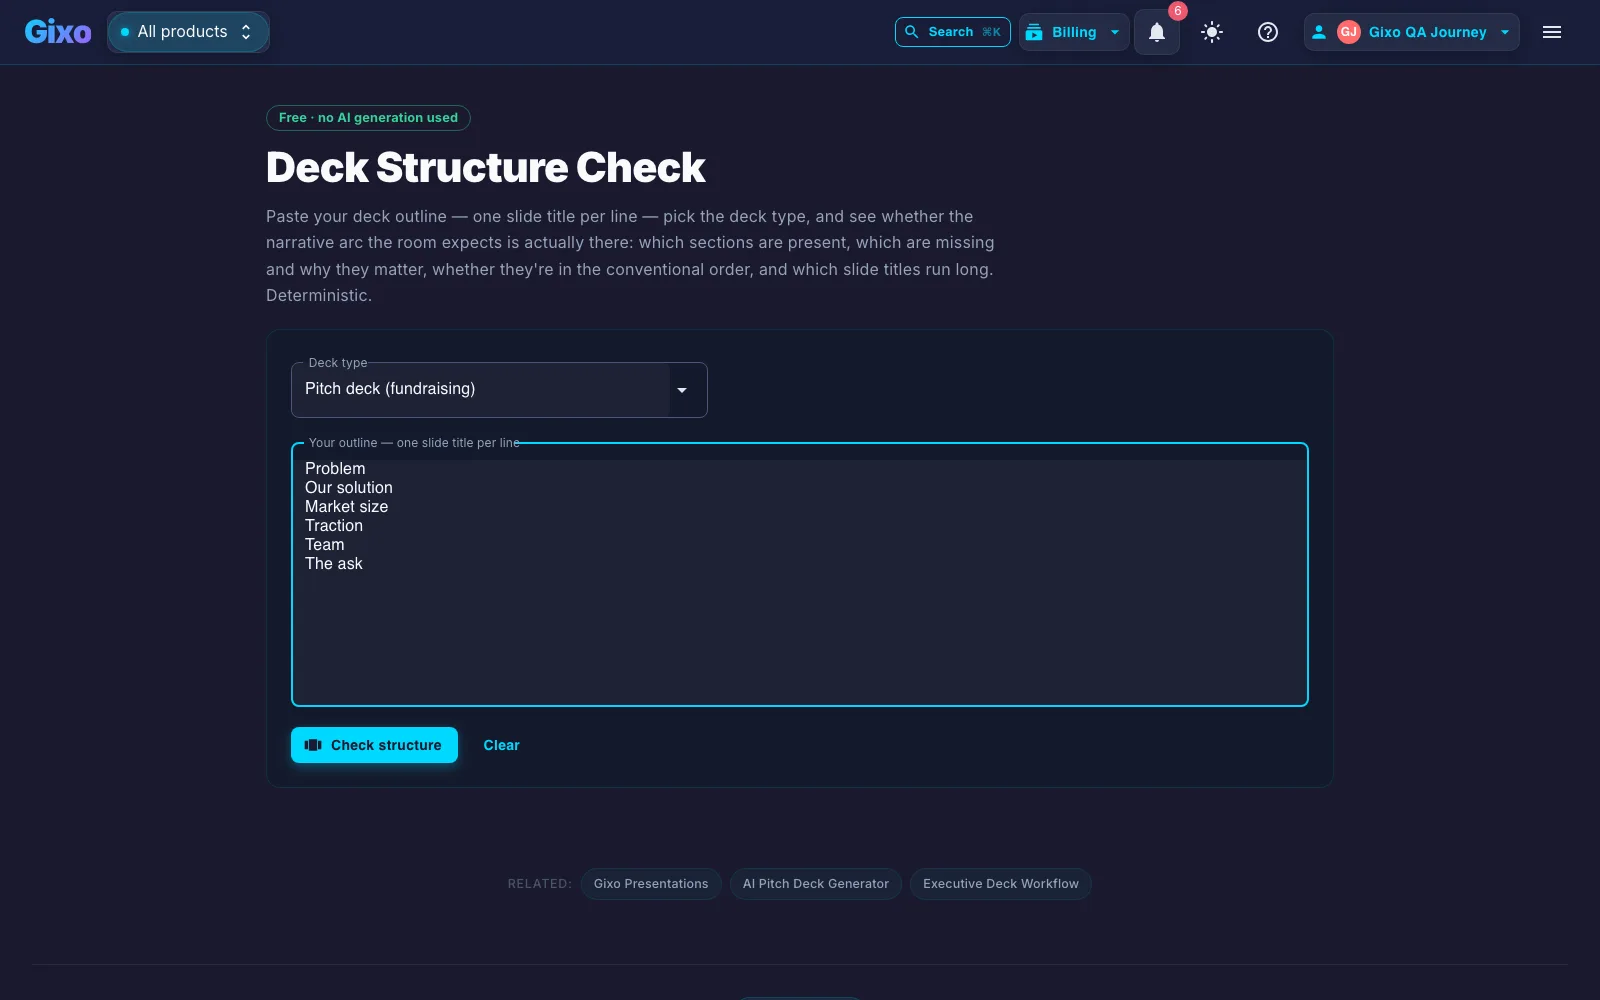Image resolution: width=1600 pixels, height=1000 pixels.
Task: Open notifications bell
Action: click(1157, 32)
